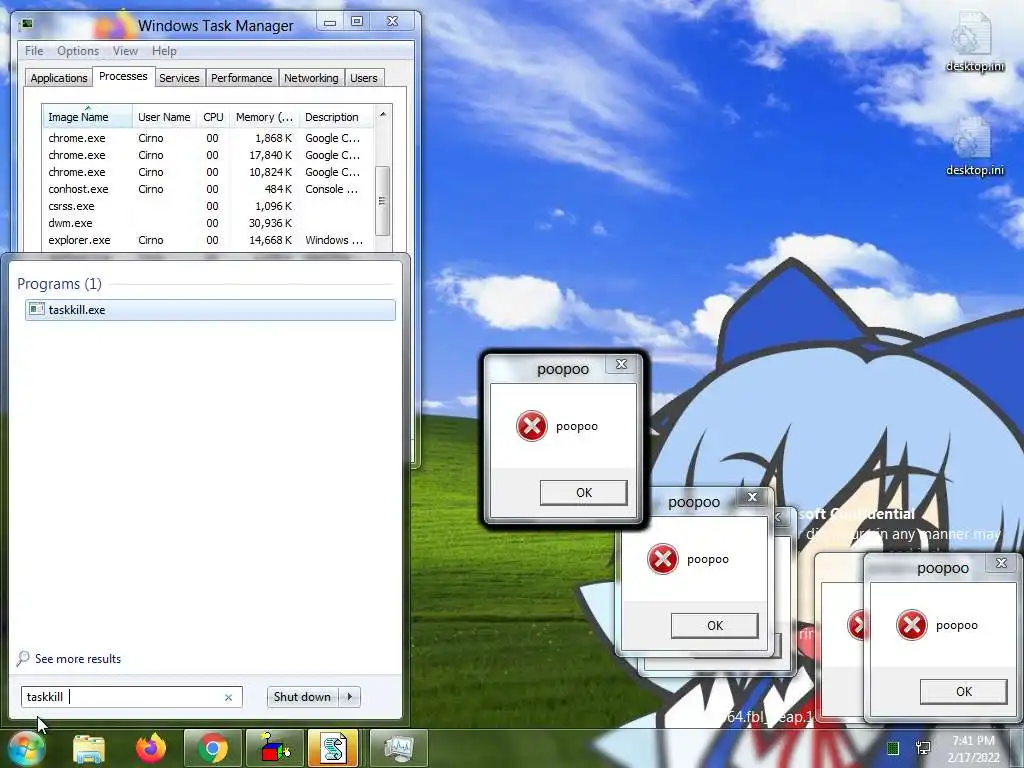
Task: Select upper desktop.ini desktop icon
Action: click(974, 43)
